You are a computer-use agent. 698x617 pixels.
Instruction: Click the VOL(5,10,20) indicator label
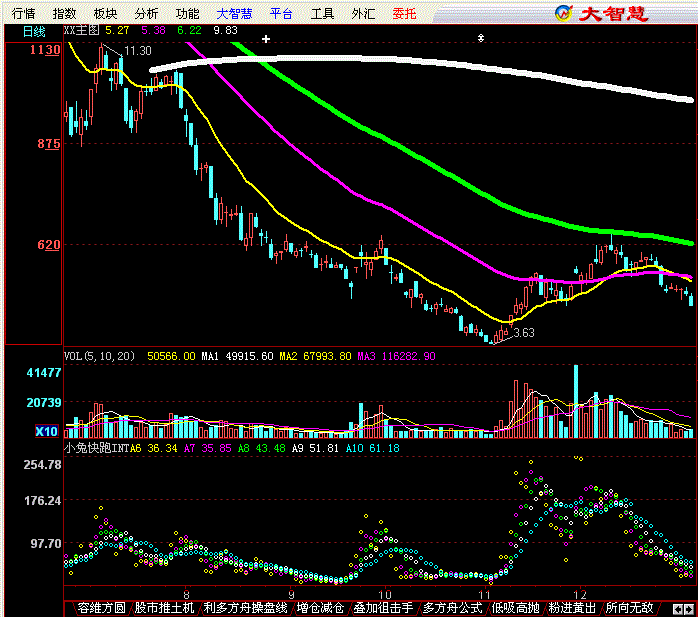click(x=99, y=356)
